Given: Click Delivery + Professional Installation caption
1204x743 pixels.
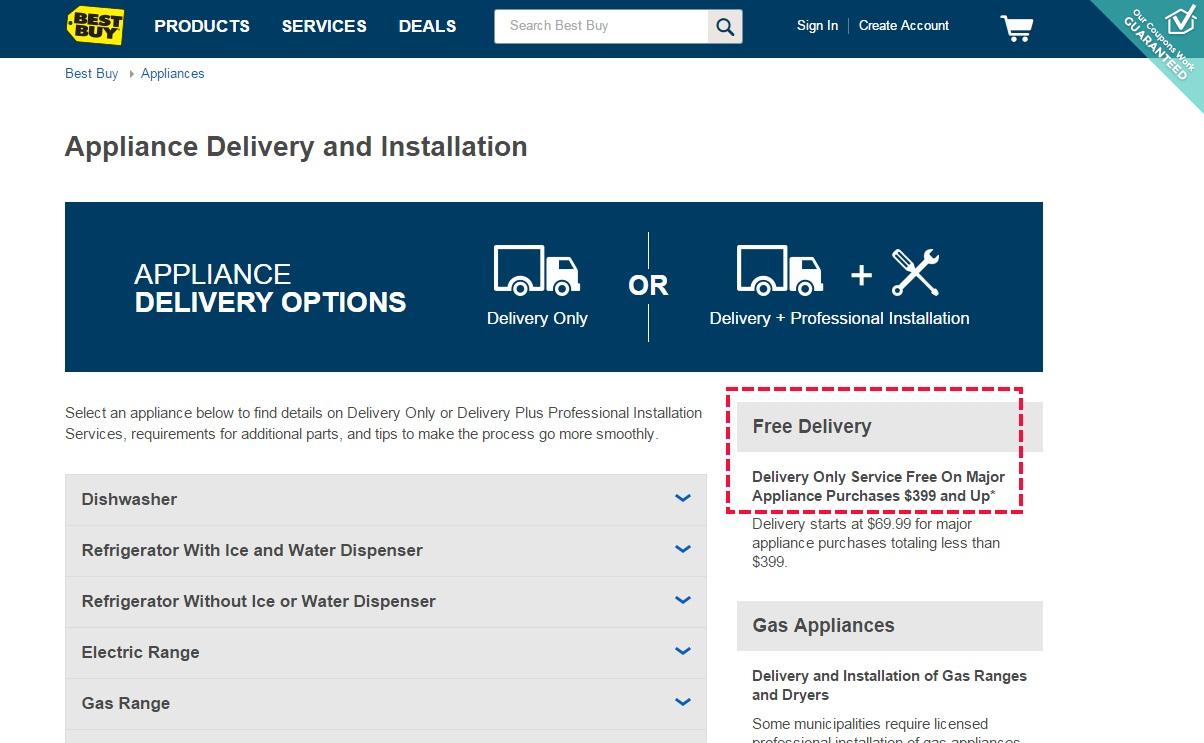Looking at the screenshot, I should coord(839,319).
